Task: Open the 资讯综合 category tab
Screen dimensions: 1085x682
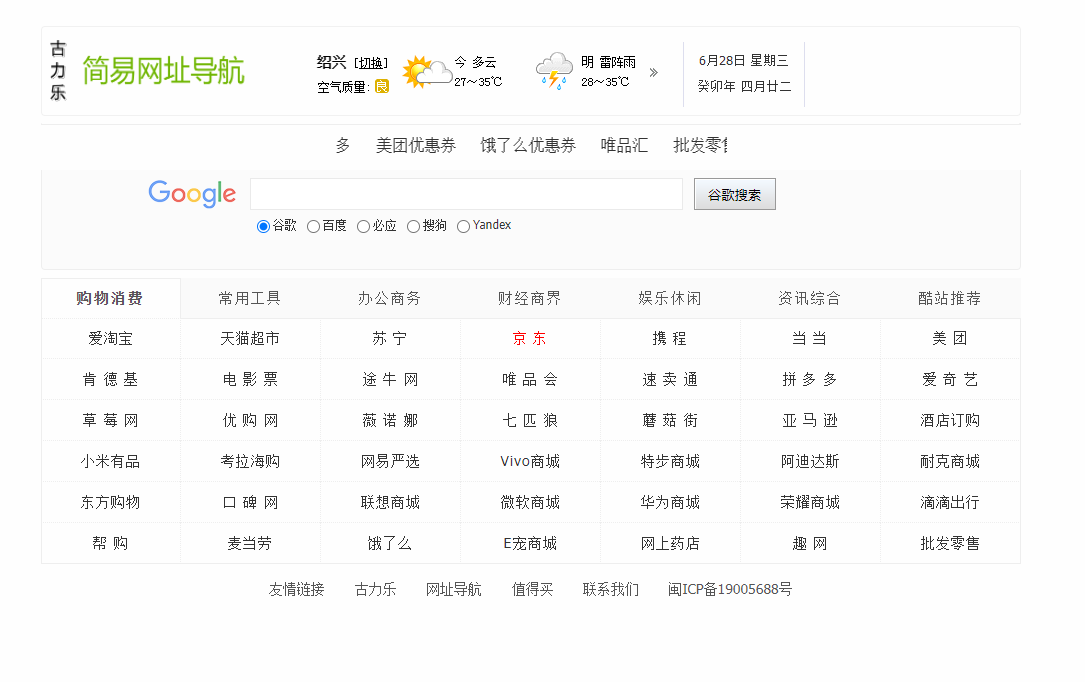Action: [x=810, y=298]
